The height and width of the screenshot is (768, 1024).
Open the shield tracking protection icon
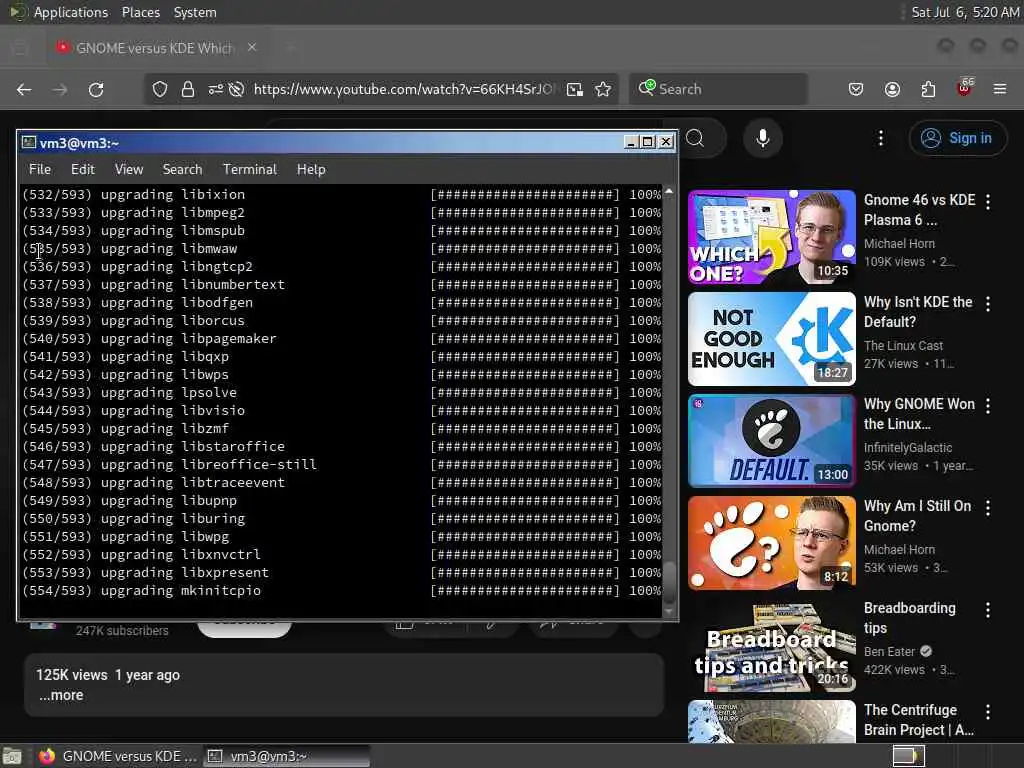[160, 89]
